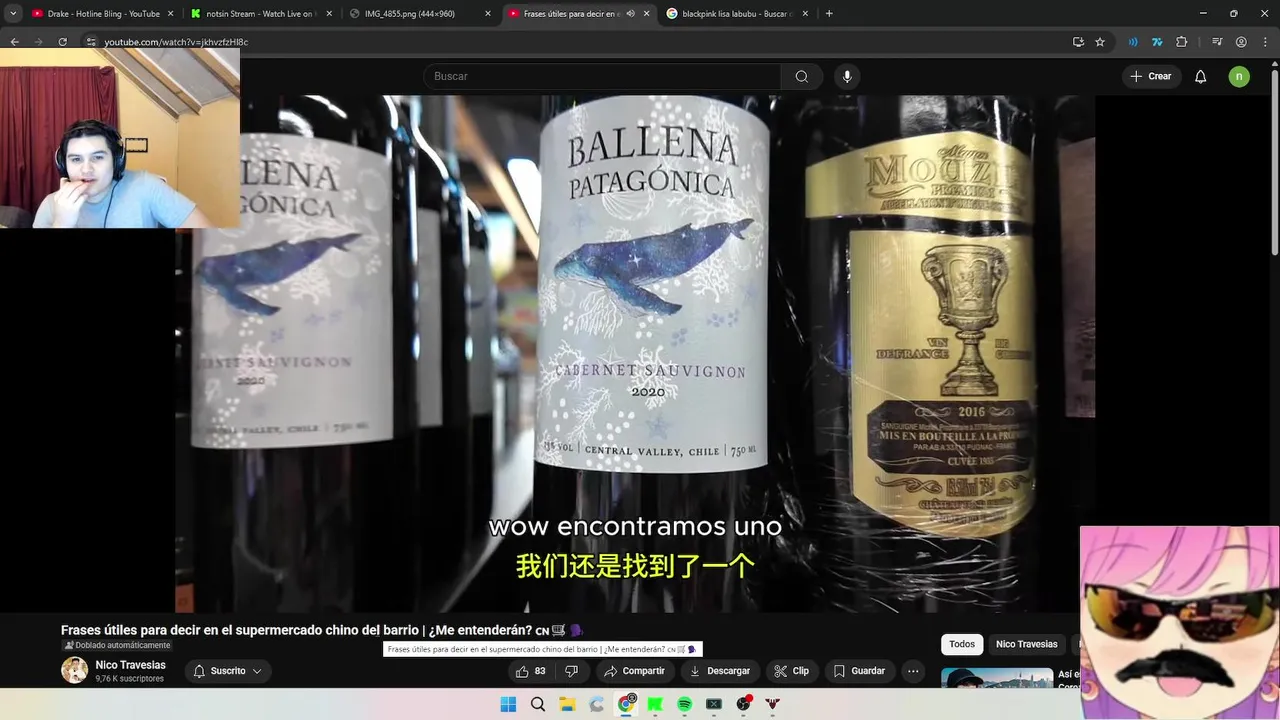The image size is (1280, 720).
Task: Bookmark this page with the star
Action: point(1100,42)
